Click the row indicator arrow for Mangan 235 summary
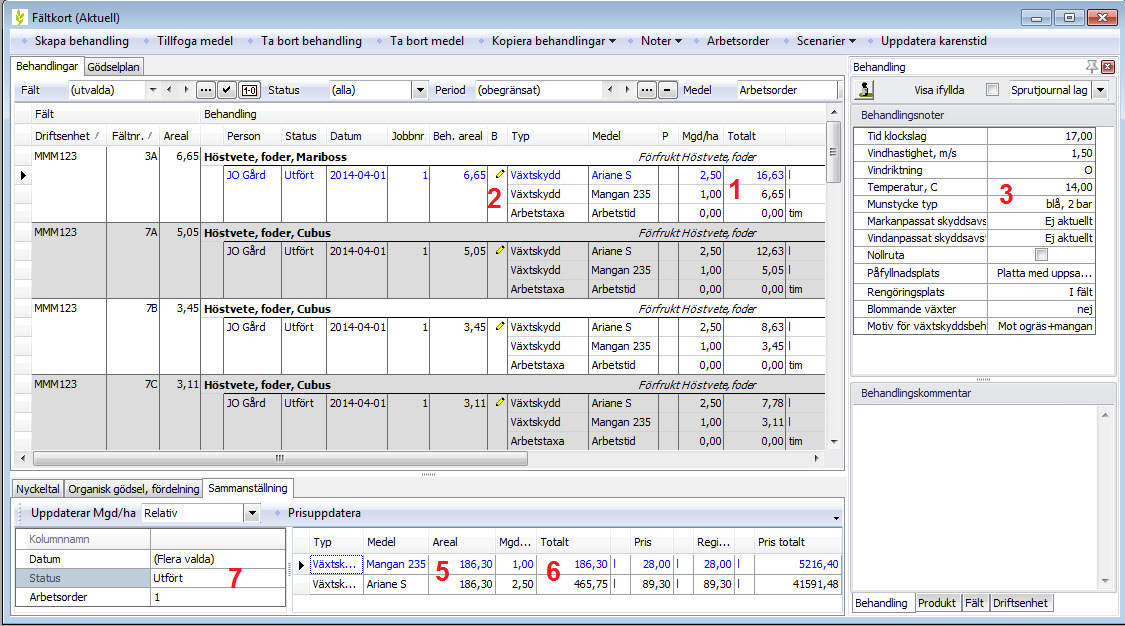Viewport: 1125px width, 626px height. click(x=301, y=565)
